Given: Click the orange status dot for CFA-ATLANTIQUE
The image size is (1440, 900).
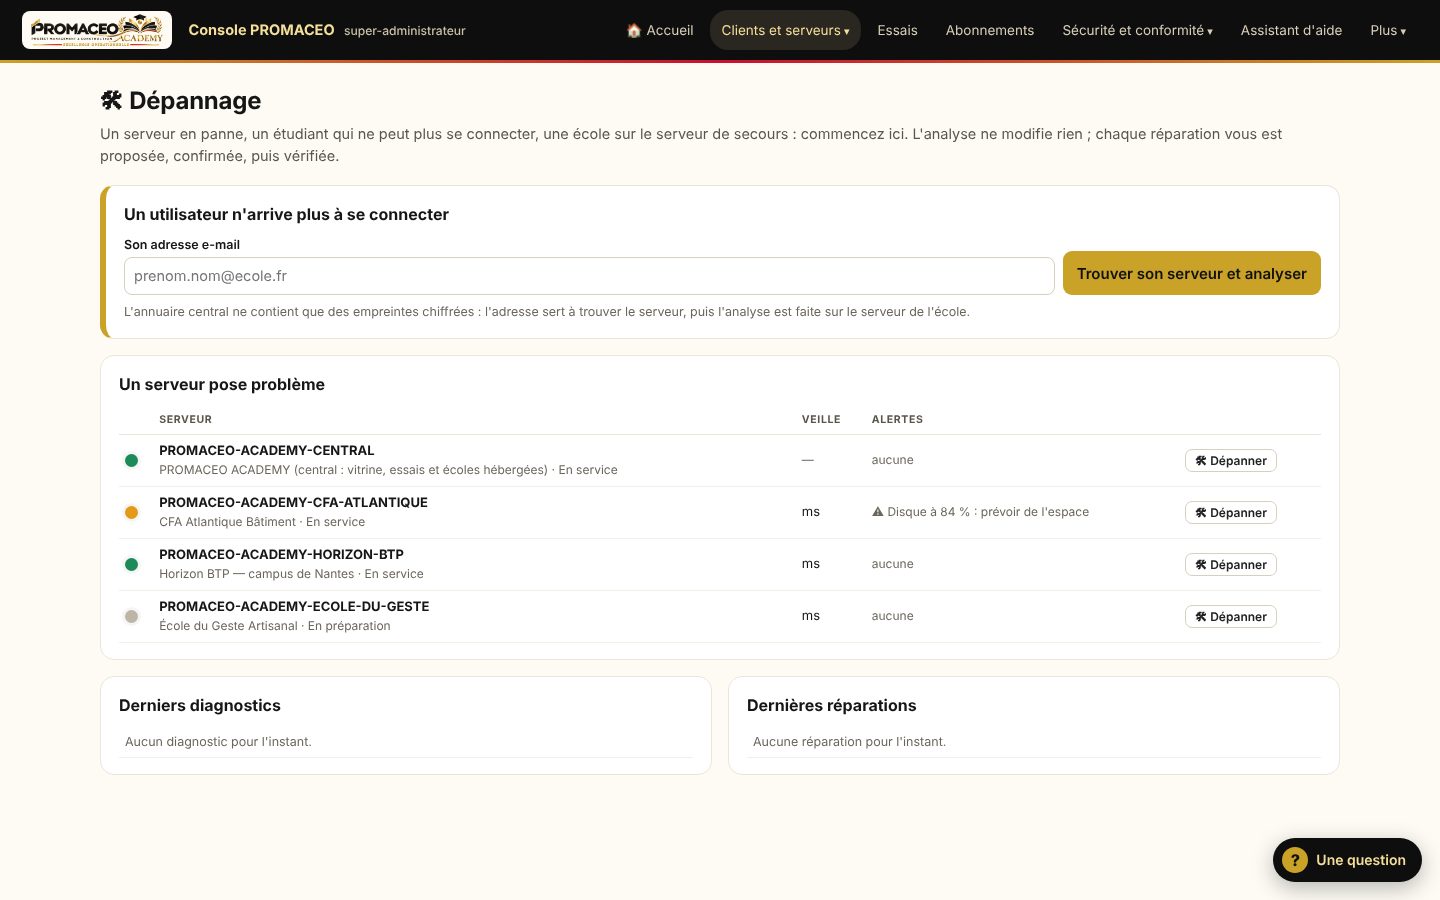Looking at the screenshot, I should click(131, 513).
